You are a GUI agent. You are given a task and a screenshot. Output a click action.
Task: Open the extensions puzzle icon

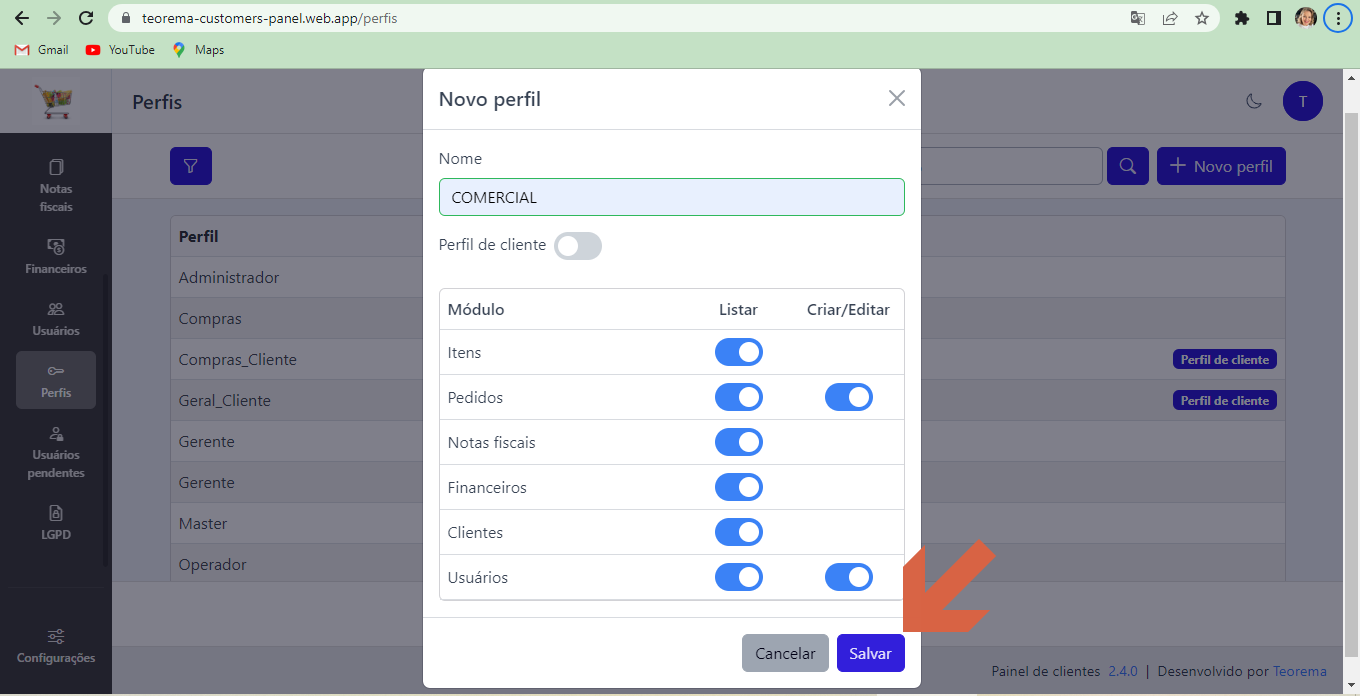pyautogui.click(x=1242, y=18)
